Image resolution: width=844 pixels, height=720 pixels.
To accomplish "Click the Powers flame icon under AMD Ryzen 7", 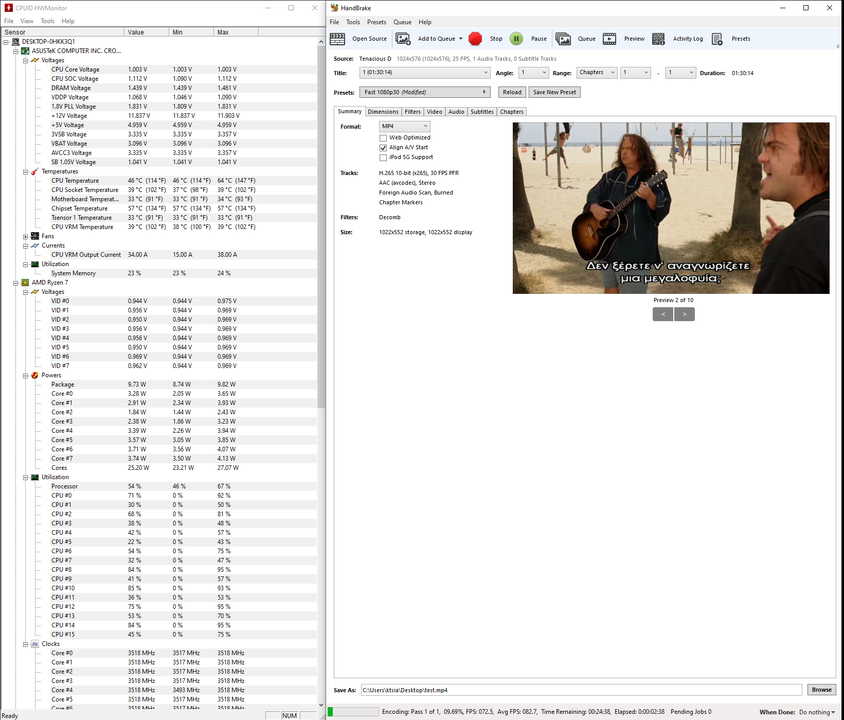I will 35,375.
